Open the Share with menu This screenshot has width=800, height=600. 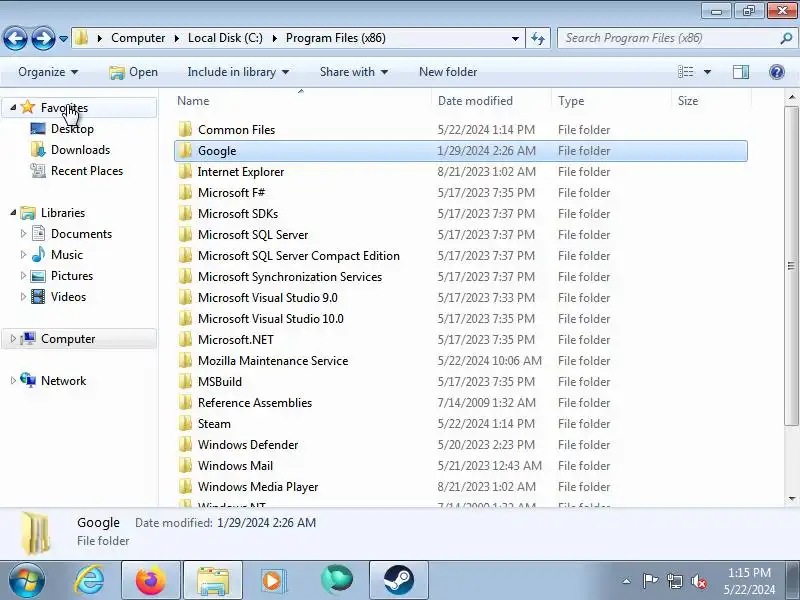354,72
